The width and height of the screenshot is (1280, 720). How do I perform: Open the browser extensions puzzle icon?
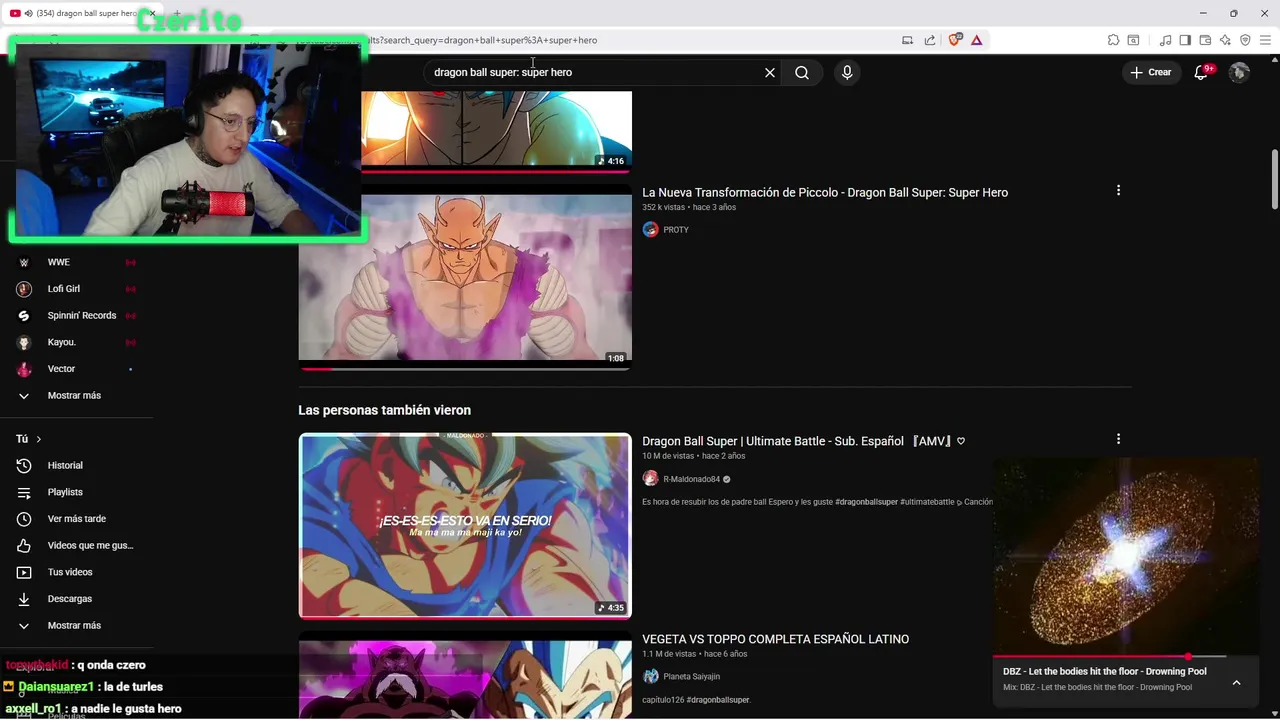1113,40
